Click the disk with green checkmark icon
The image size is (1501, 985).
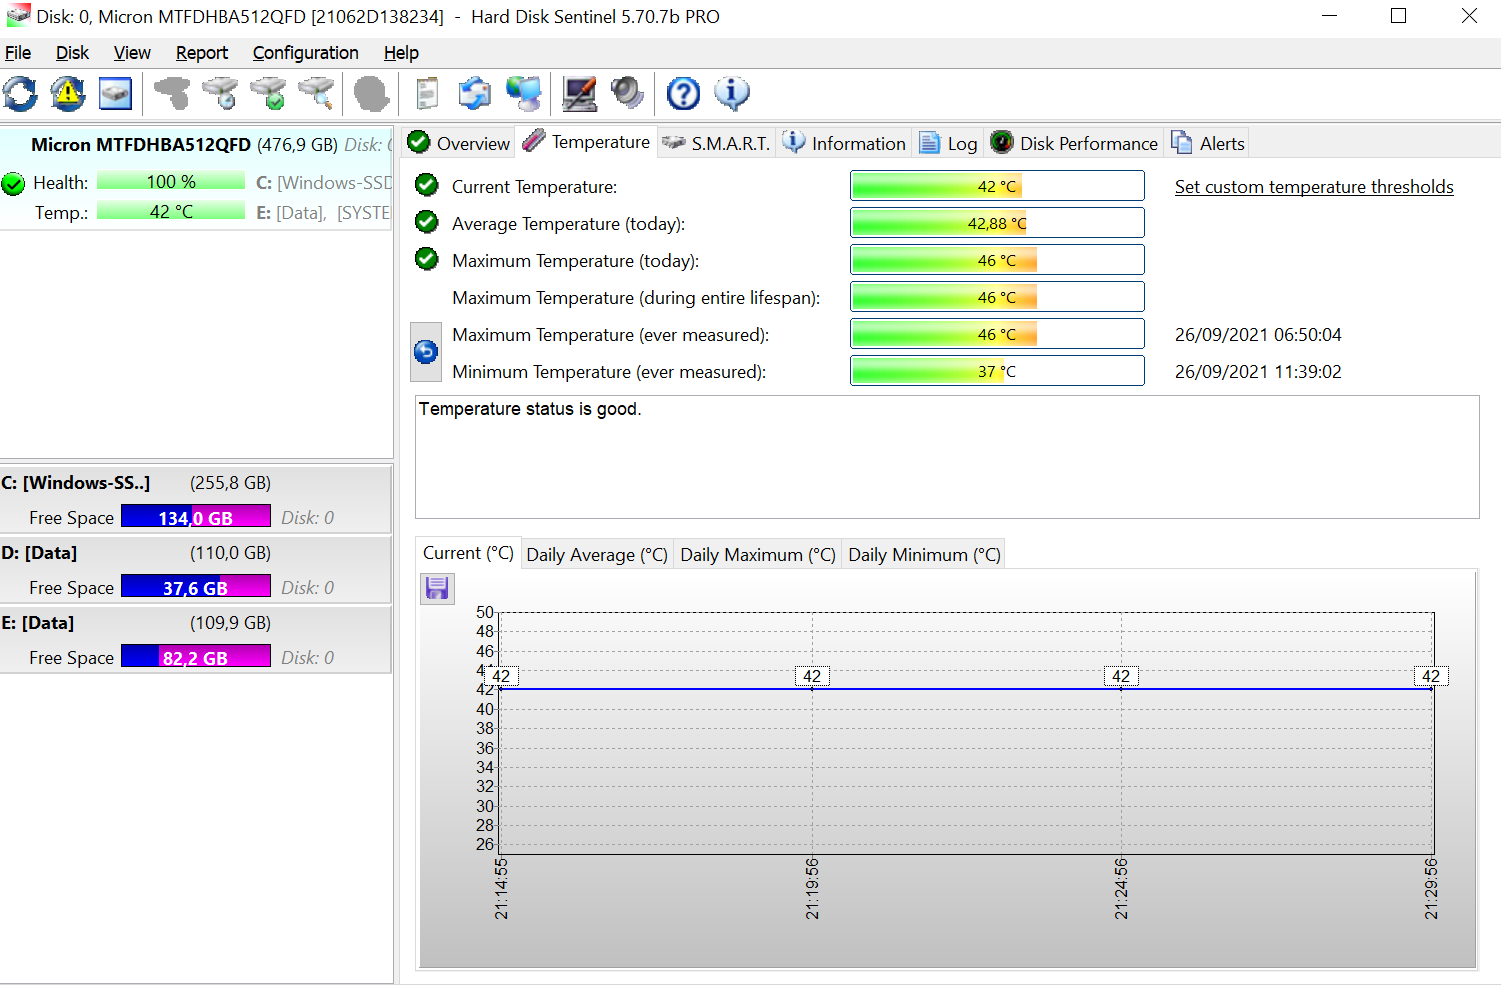[x=268, y=94]
